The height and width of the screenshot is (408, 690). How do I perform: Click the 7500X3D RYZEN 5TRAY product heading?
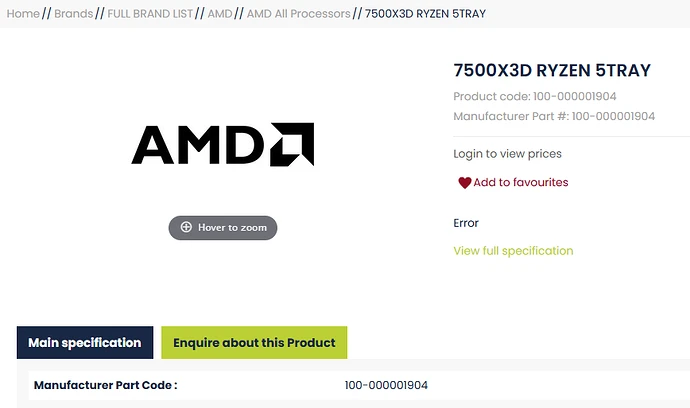coord(551,70)
